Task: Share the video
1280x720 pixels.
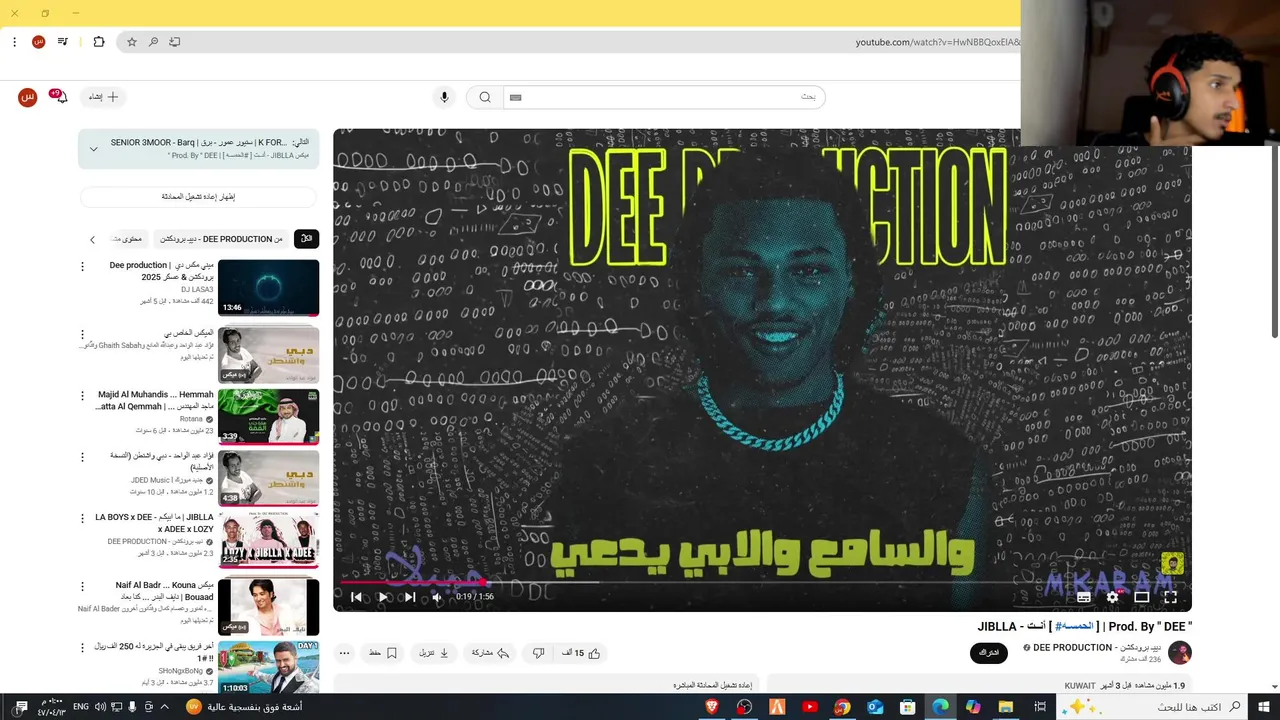Action: pos(490,653)
